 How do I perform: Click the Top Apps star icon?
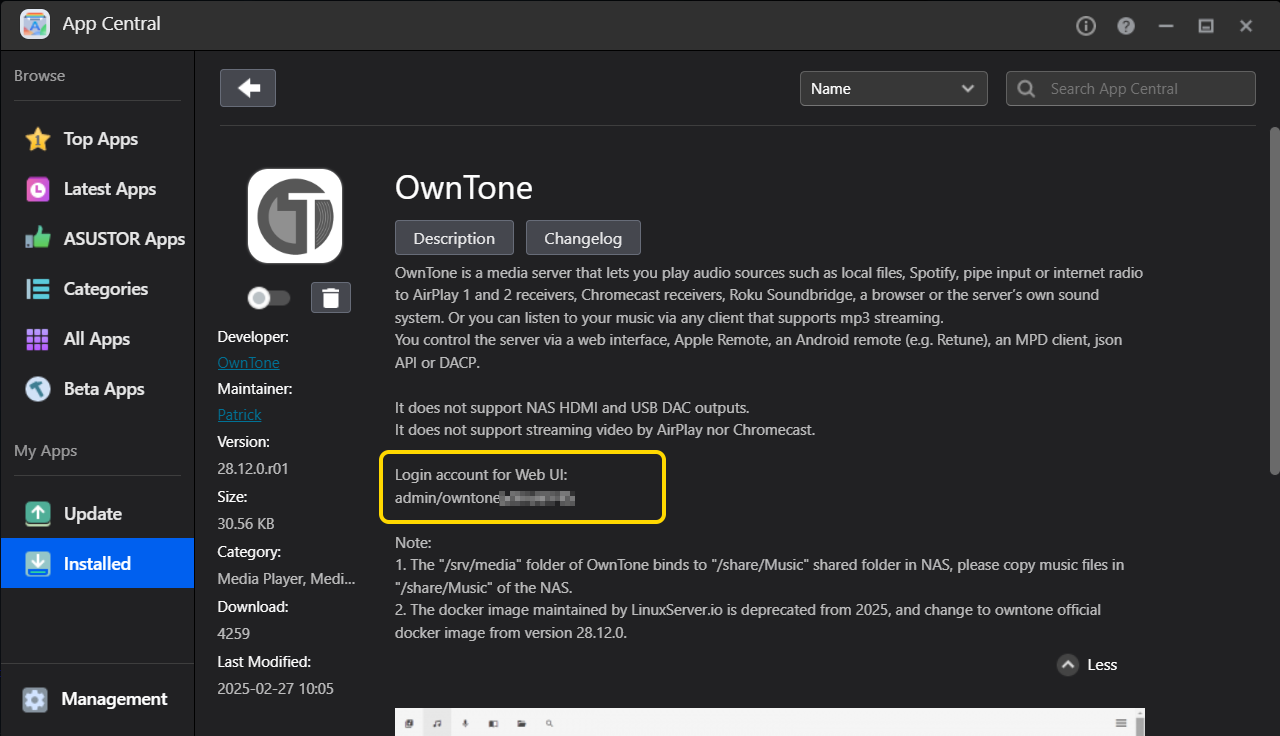click(x=38, y=139)
